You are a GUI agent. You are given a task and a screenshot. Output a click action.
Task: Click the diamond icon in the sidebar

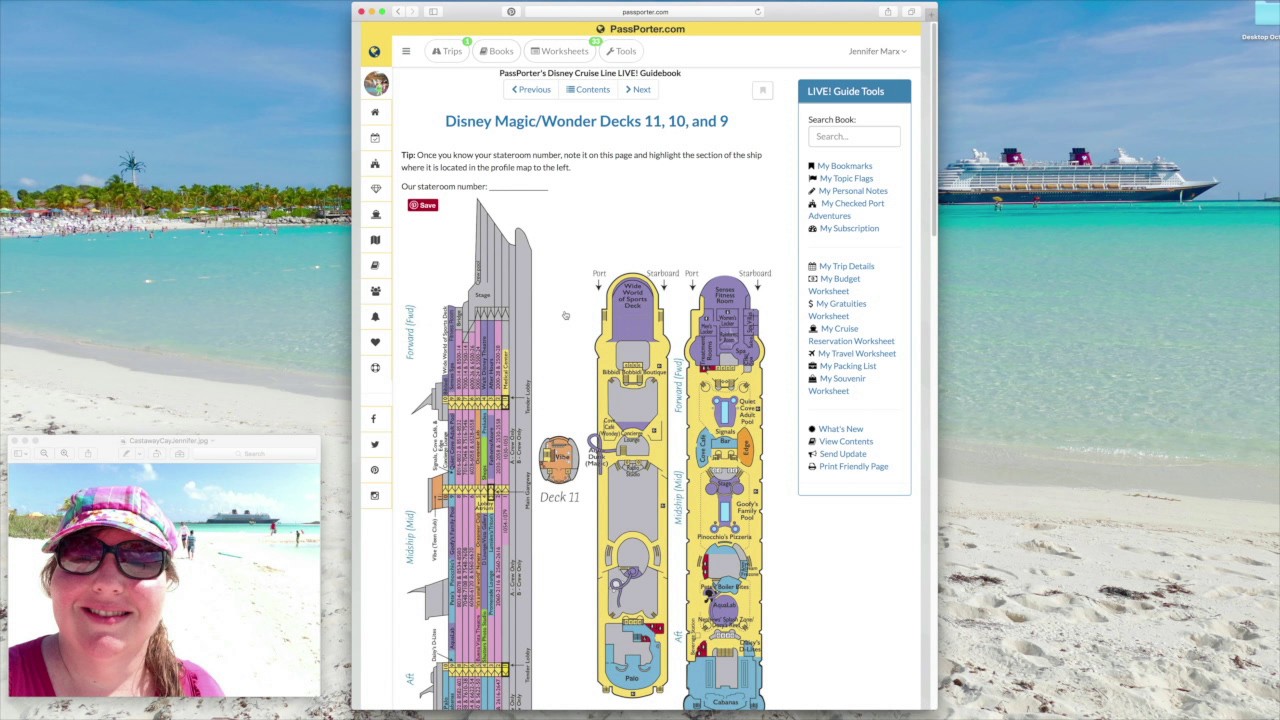pos(375,189)
